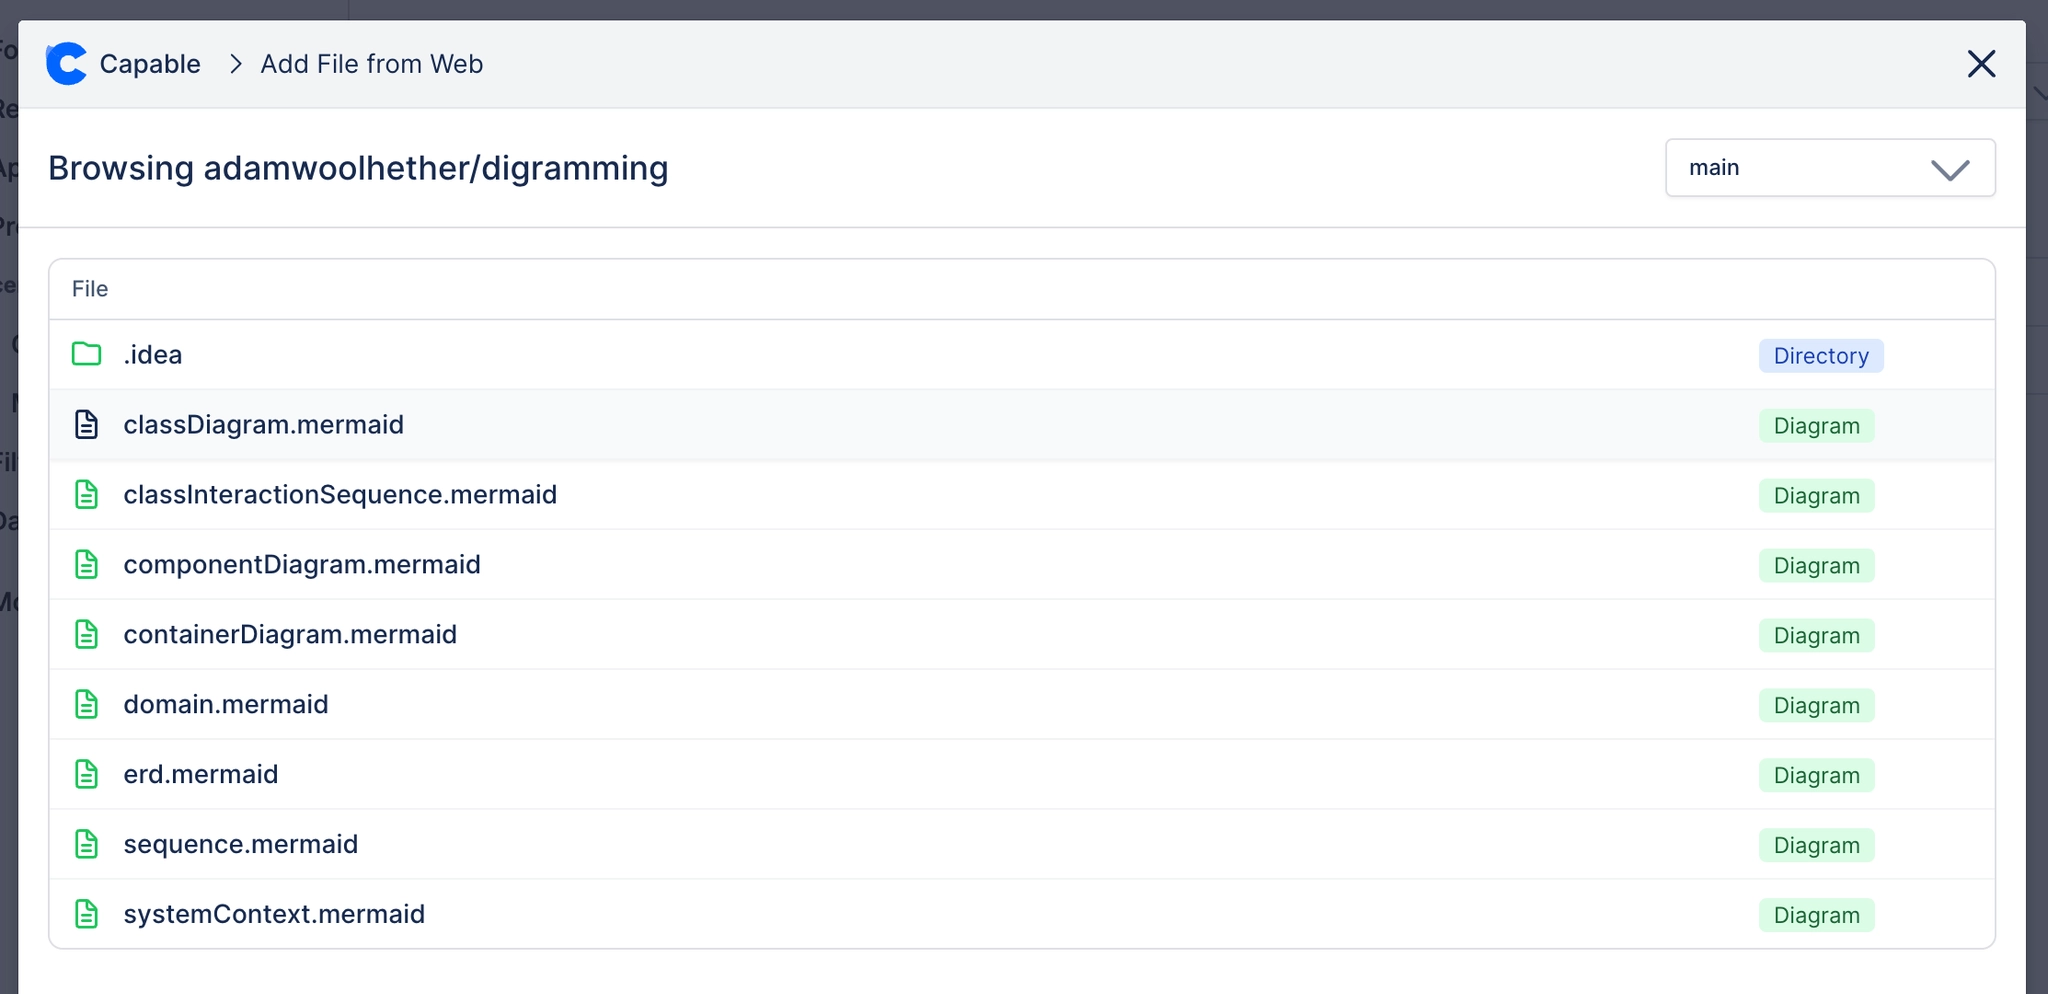Click the Diagram badge for containerDiagram.mermaid

(1816, 636)
